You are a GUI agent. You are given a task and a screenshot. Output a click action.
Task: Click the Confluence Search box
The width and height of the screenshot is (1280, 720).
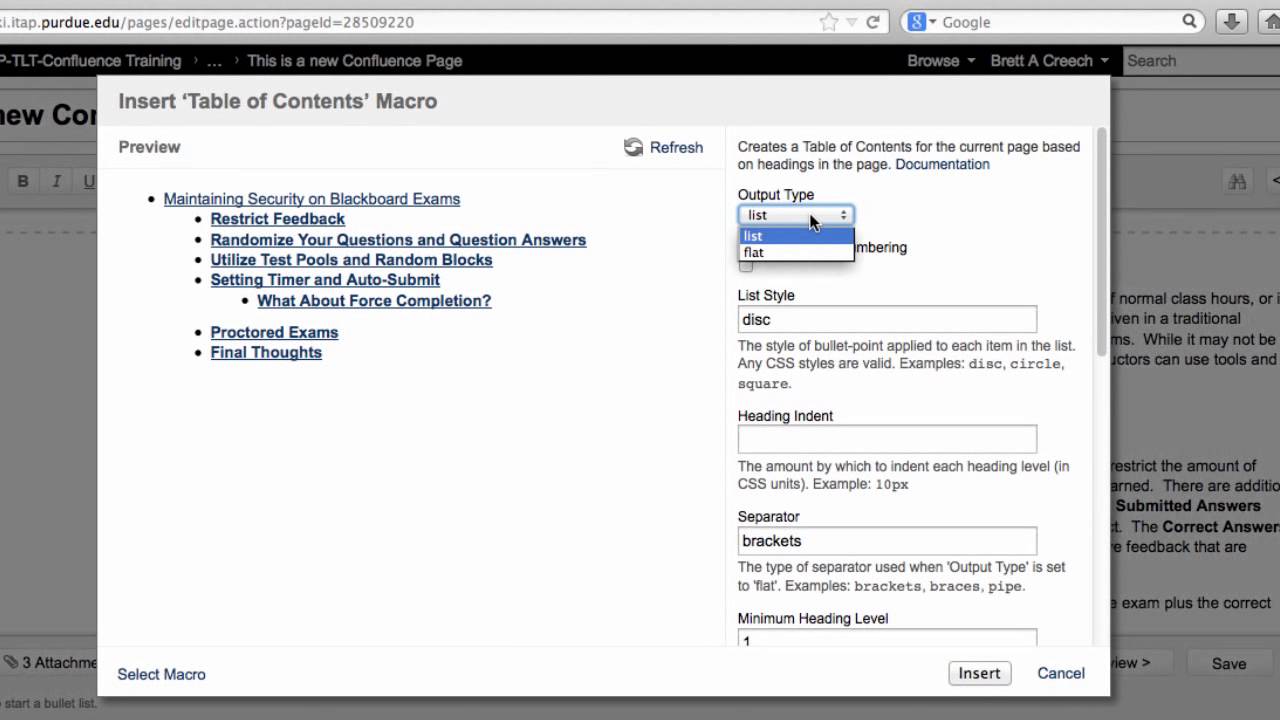[x=1201, y=61]
